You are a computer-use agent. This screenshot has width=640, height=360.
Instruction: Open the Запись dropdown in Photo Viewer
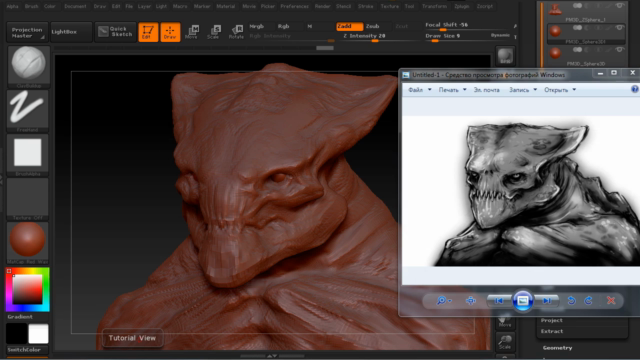pos(523,90)
